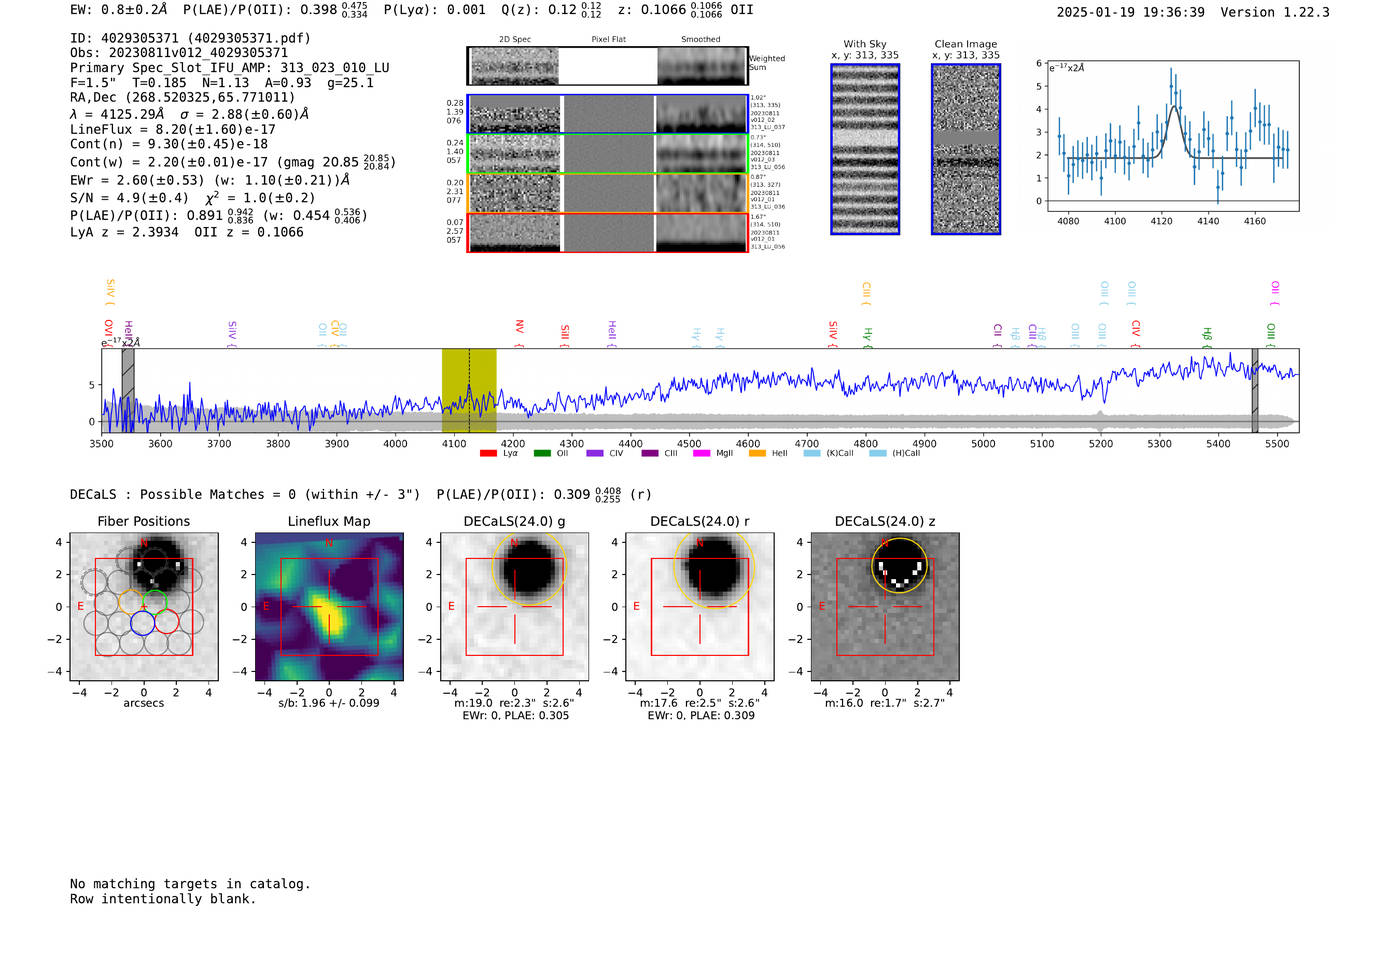Click the NV line label above spectrum

pyautogui.click(x=519, y=333)
